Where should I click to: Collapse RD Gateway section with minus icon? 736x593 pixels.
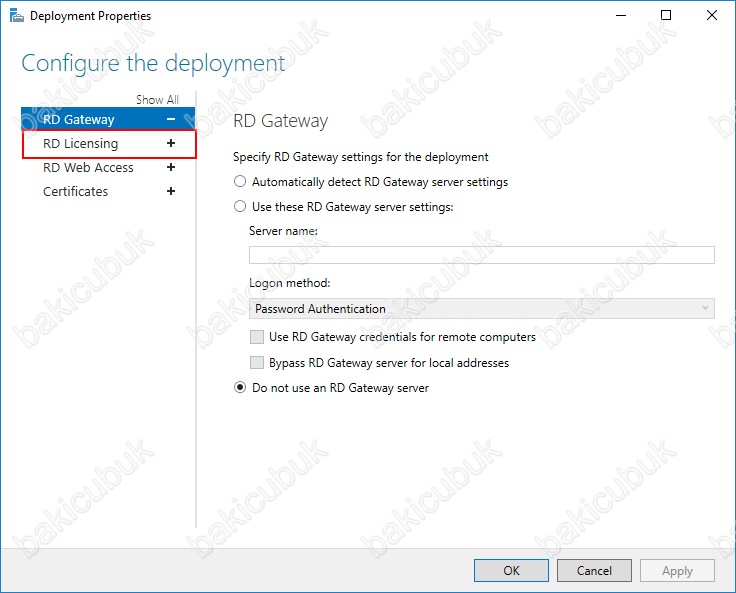point(171,119)
